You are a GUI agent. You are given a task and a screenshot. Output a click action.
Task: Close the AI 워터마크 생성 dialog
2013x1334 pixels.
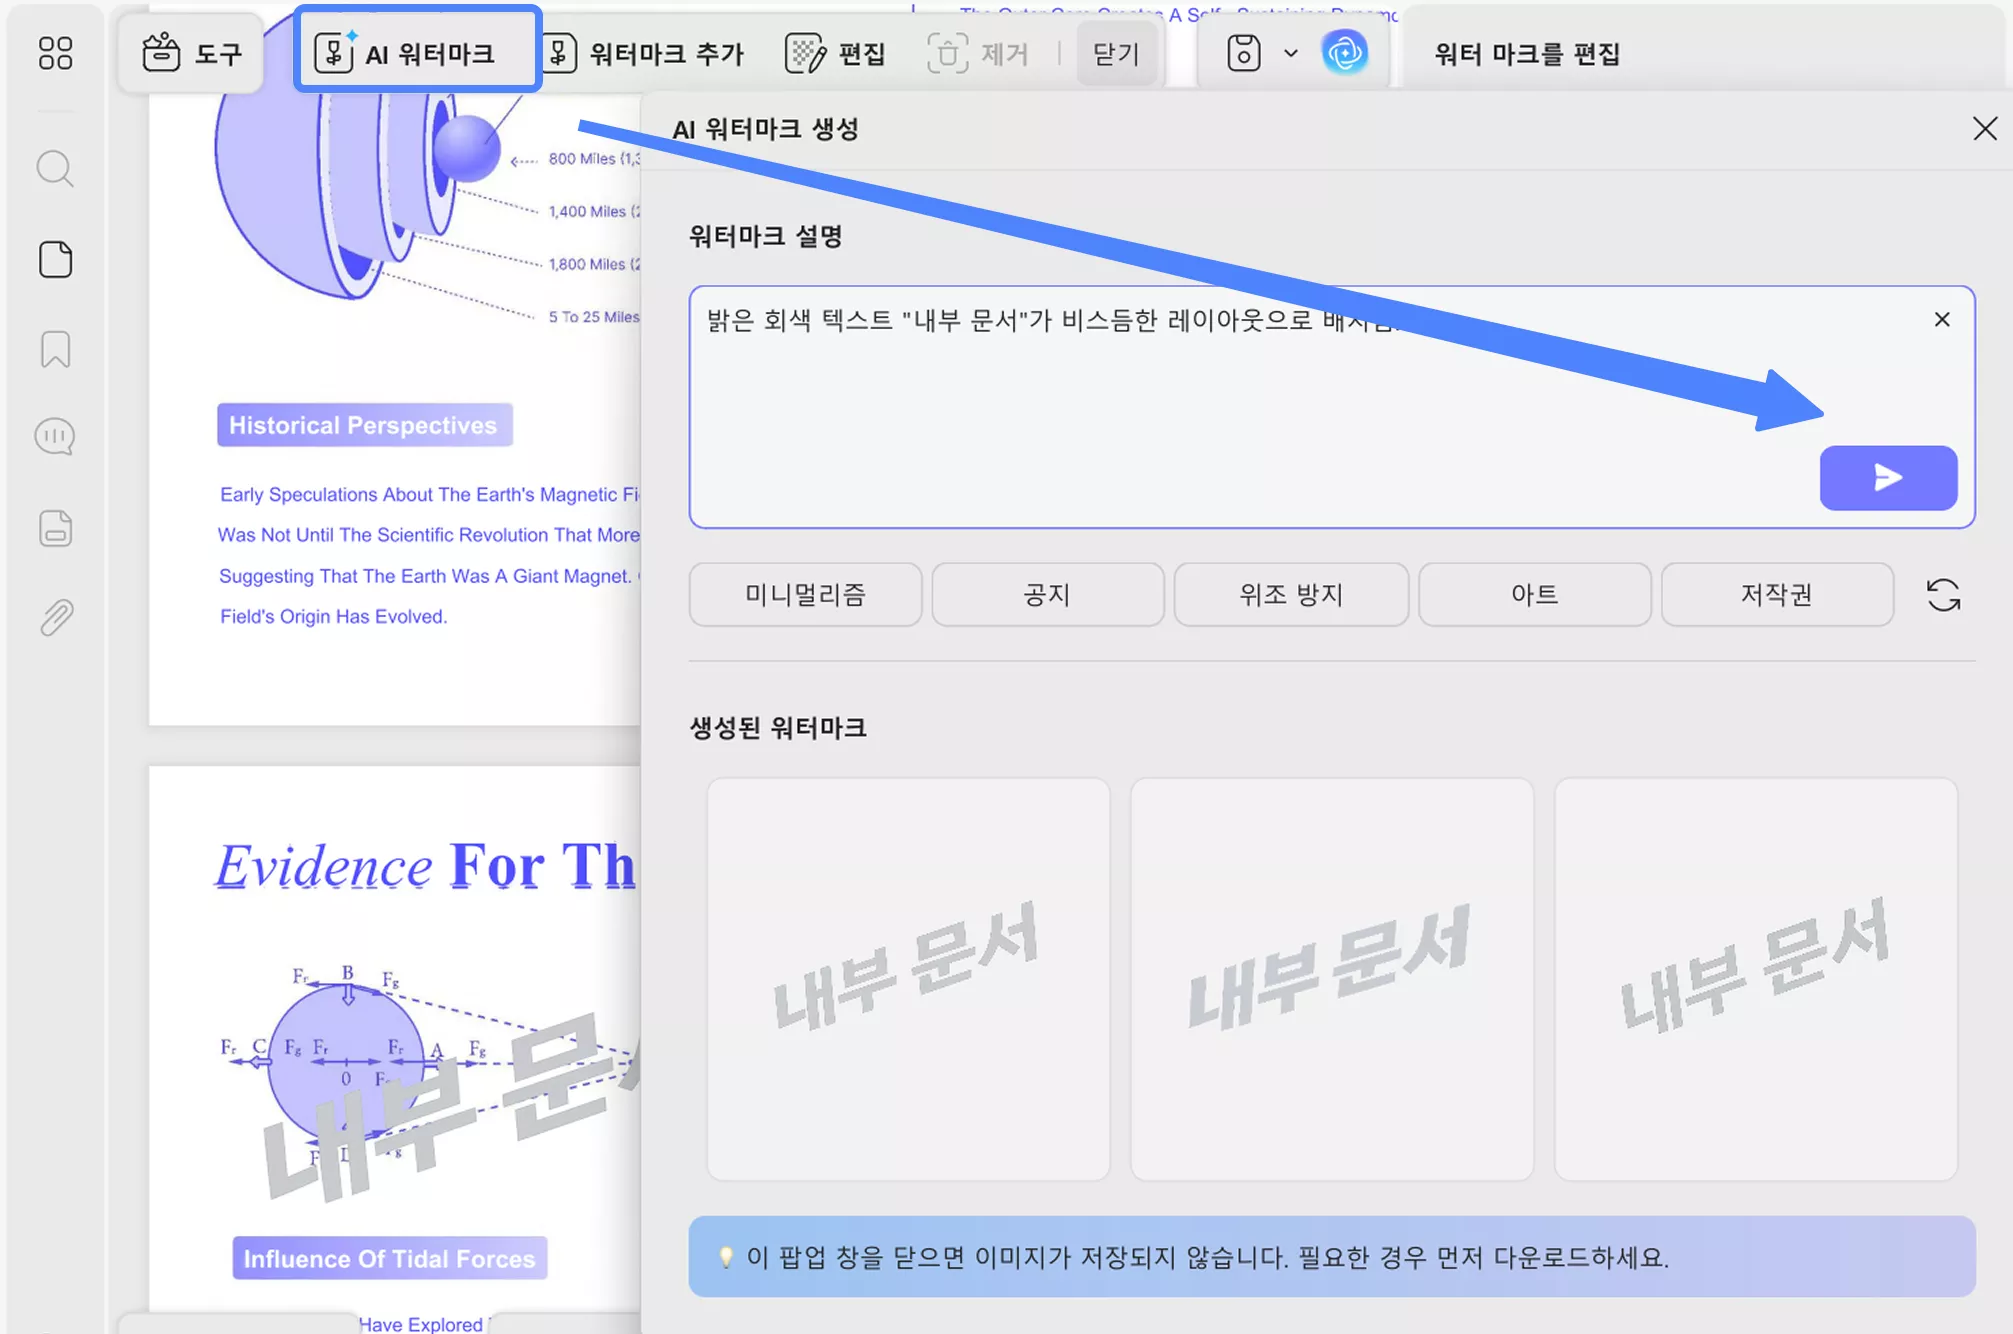tap(1984, 129)
